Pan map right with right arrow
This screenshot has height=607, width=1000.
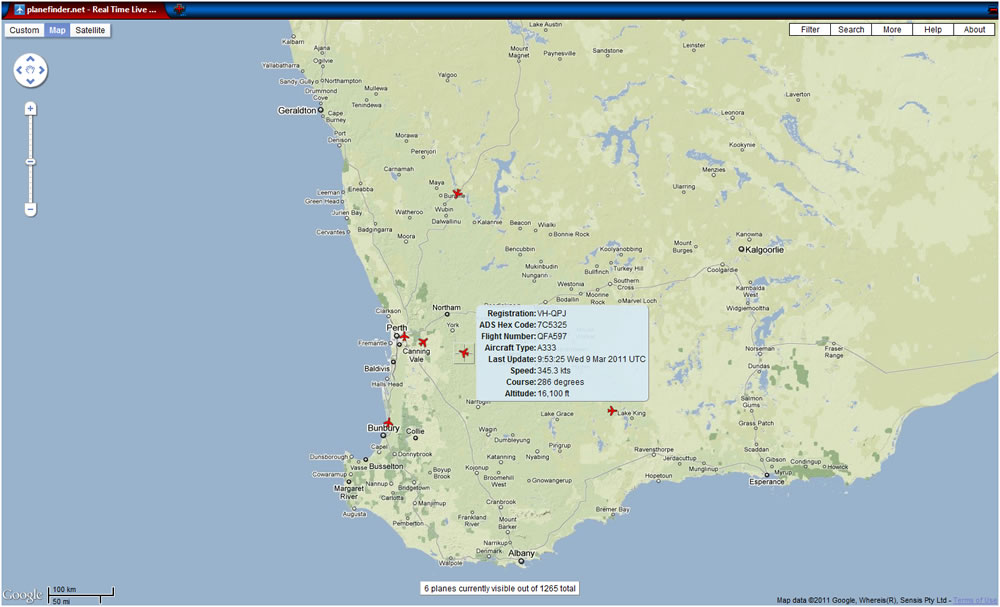click(41, 70)
